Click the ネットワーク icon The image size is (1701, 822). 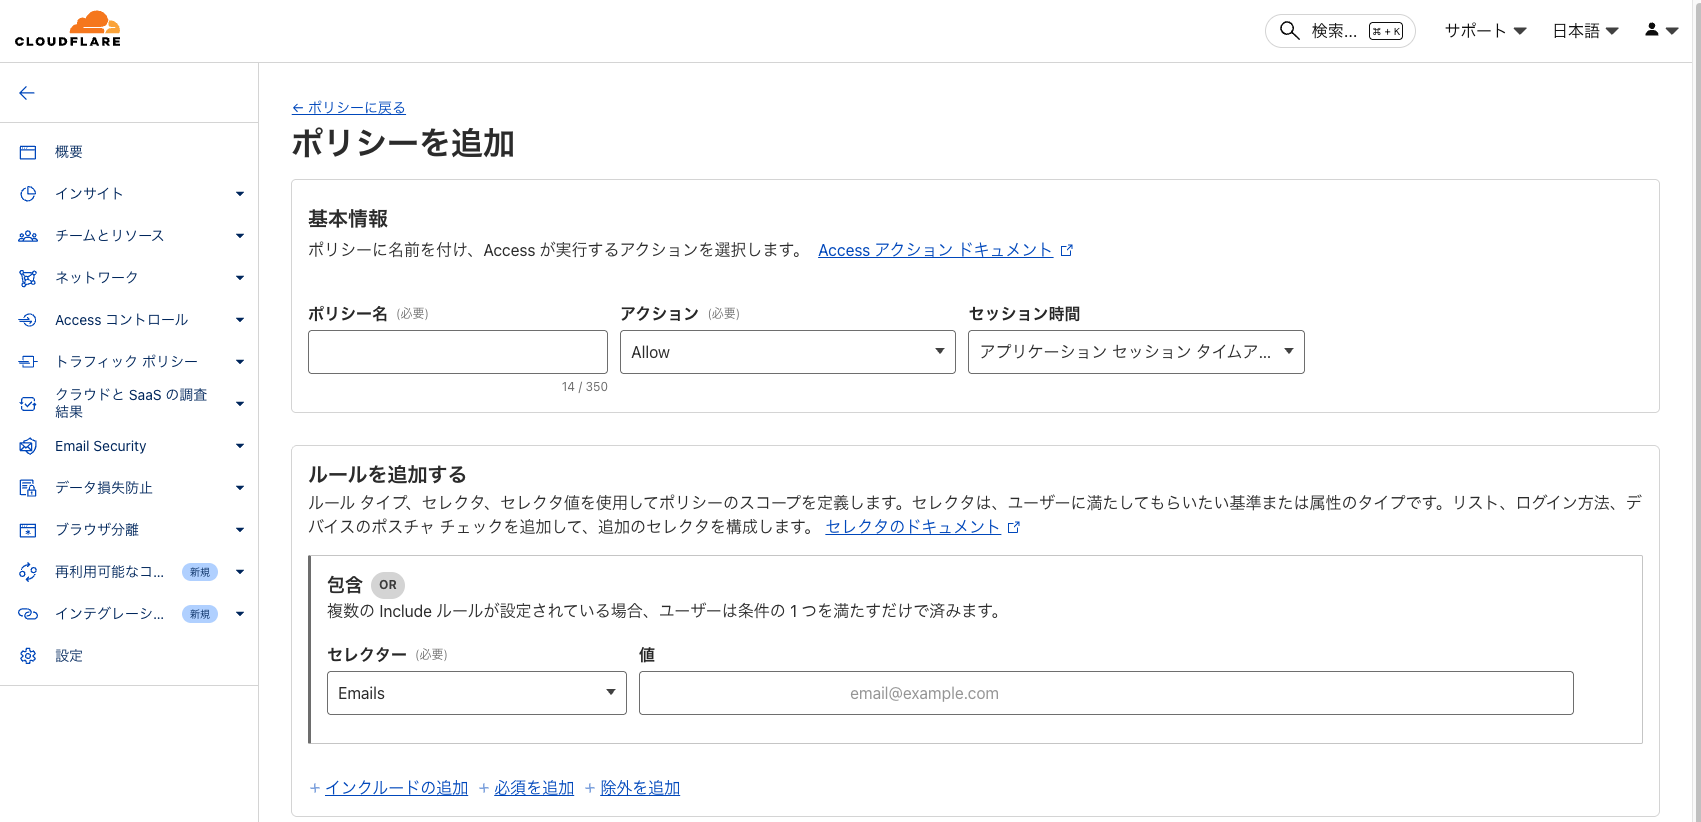point(28,278)
